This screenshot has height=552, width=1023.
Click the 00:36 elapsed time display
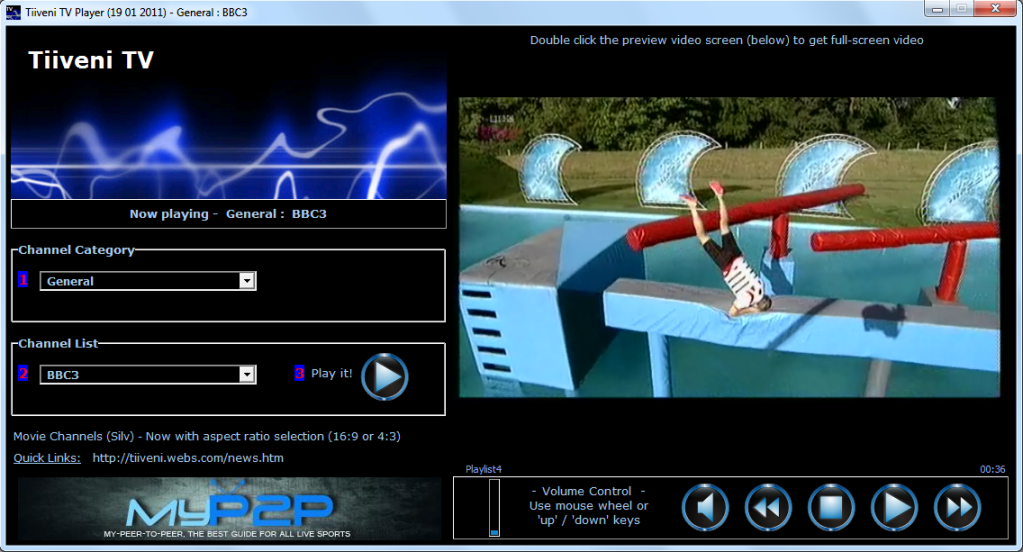click(x=992, y=469)
